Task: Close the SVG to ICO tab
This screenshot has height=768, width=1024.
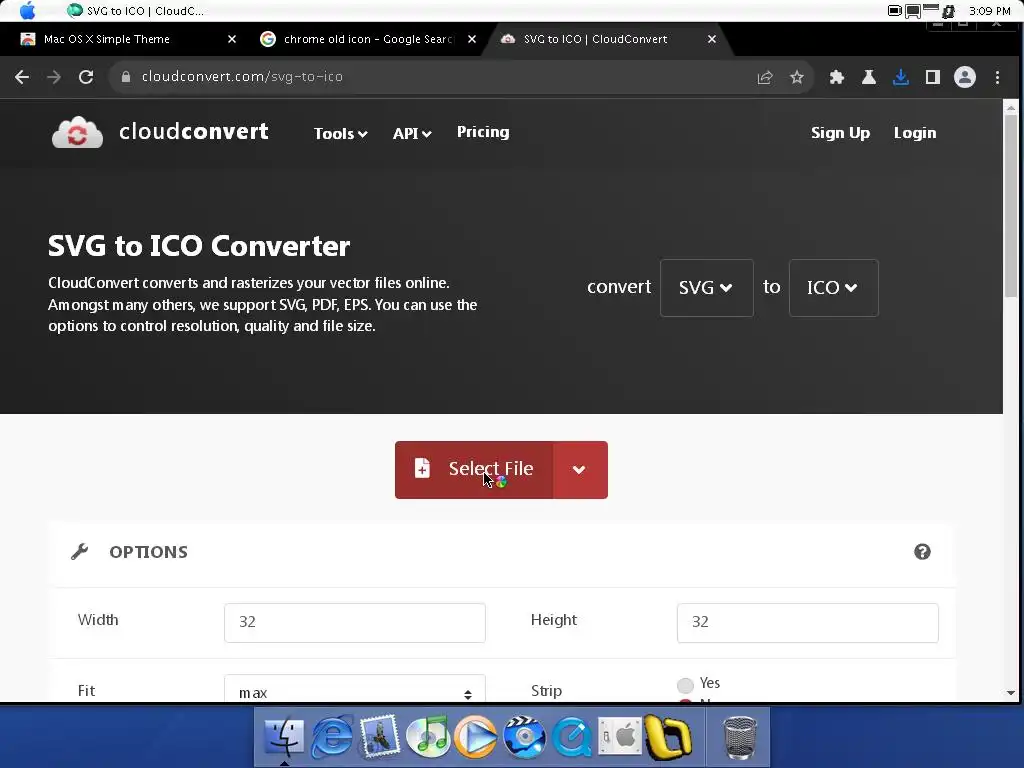Action: (x=712, y=39)
